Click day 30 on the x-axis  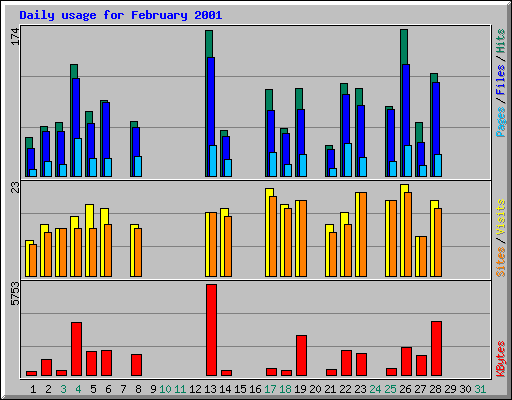point(465,389)
